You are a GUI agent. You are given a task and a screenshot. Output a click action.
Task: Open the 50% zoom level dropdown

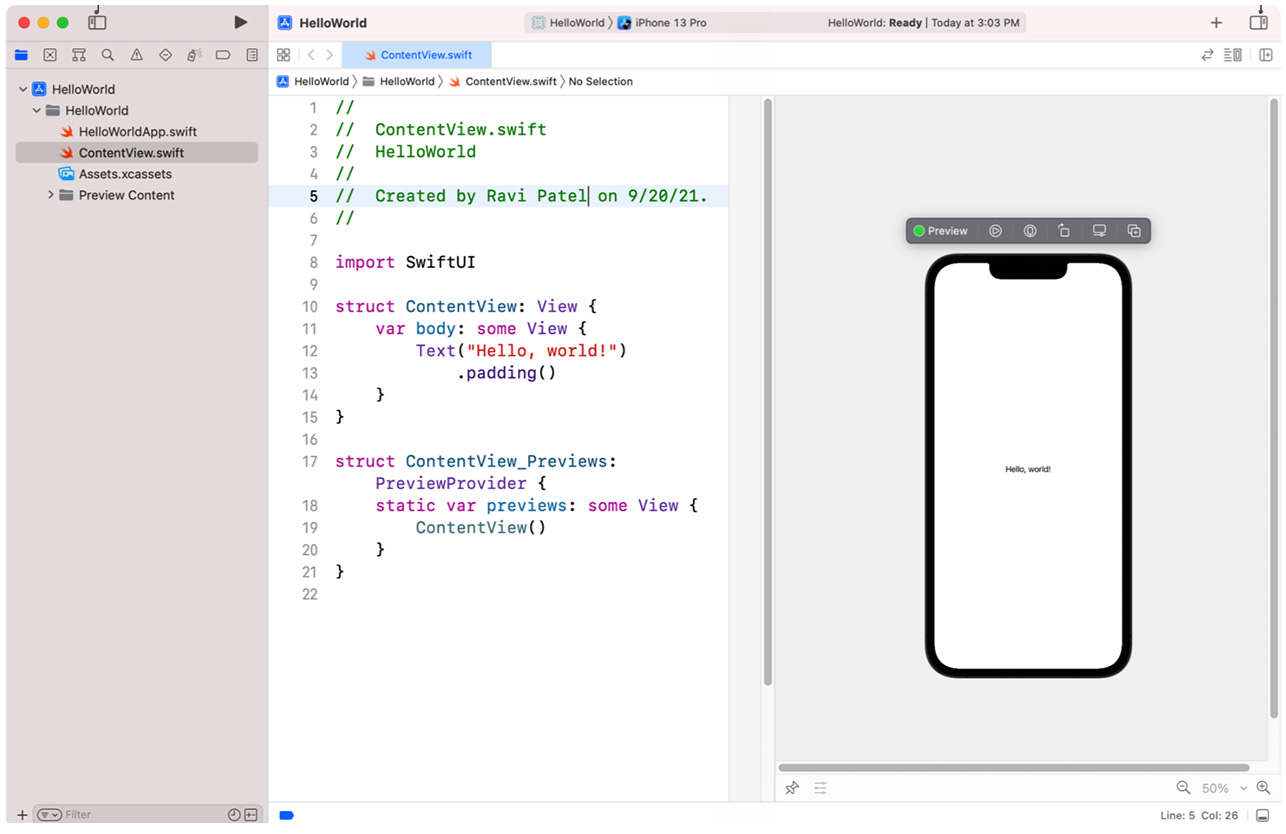click(x=1224, y=788)
